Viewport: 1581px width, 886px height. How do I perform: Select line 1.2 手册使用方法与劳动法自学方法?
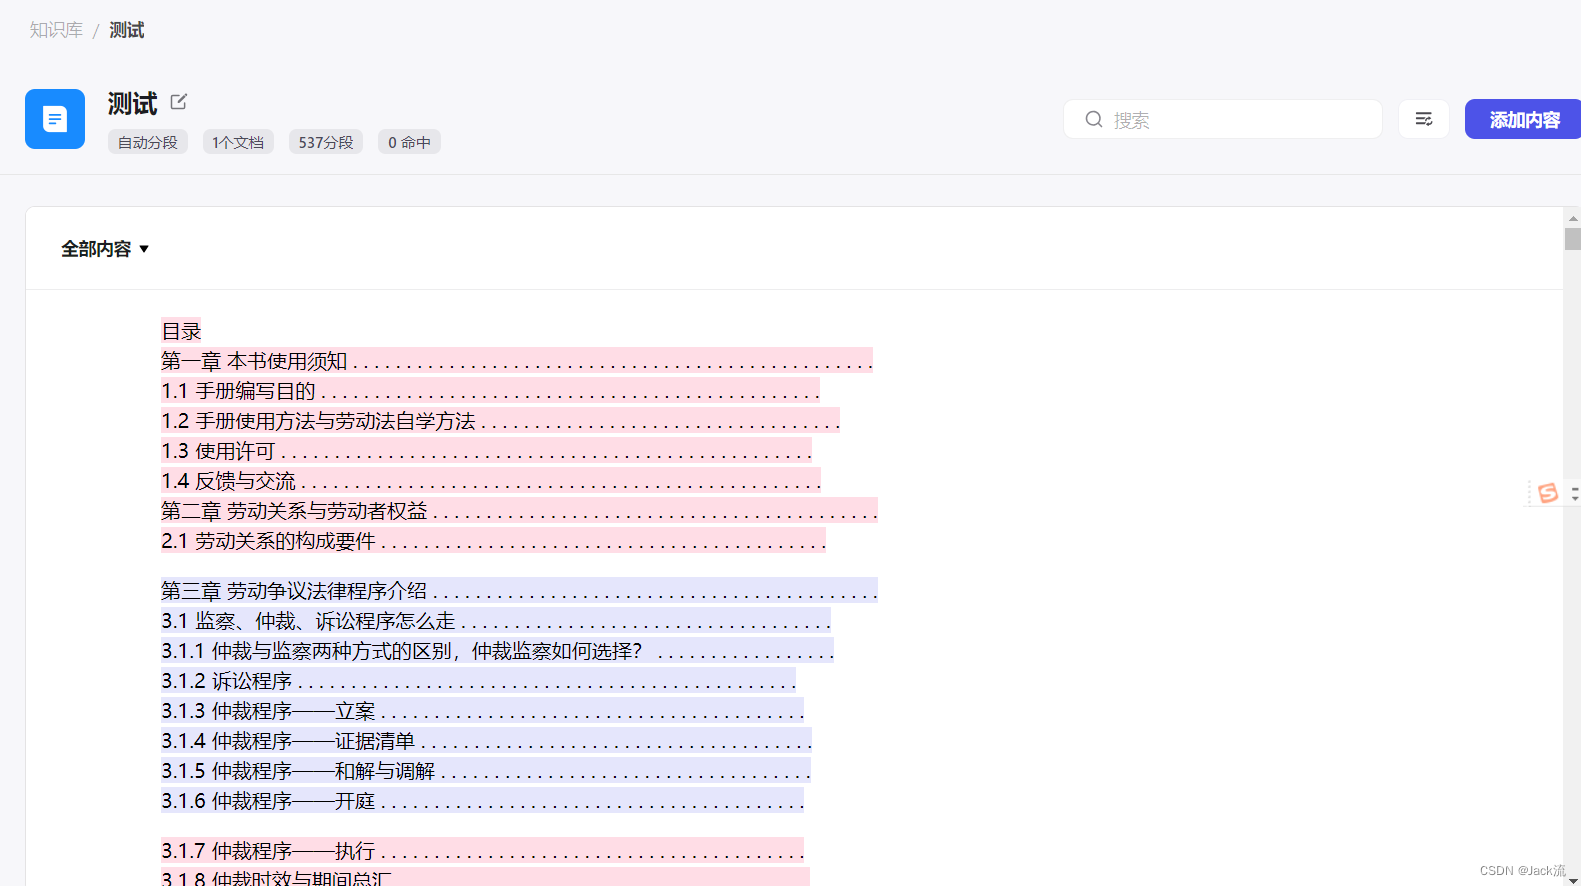coord(500,421)
